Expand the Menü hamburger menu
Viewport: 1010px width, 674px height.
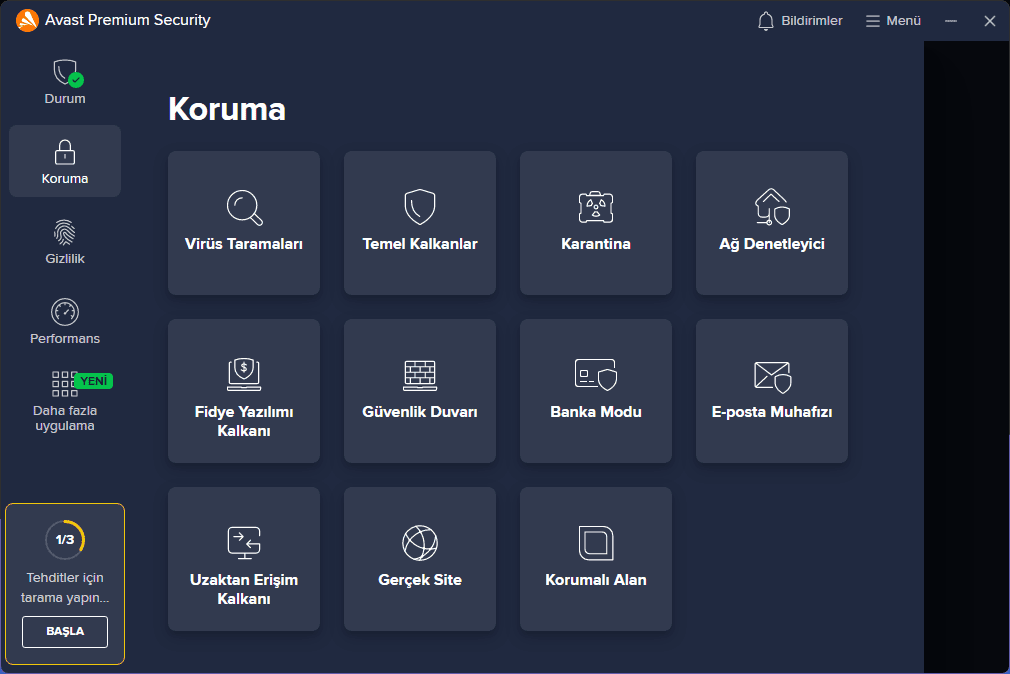(x=893, y=21)
